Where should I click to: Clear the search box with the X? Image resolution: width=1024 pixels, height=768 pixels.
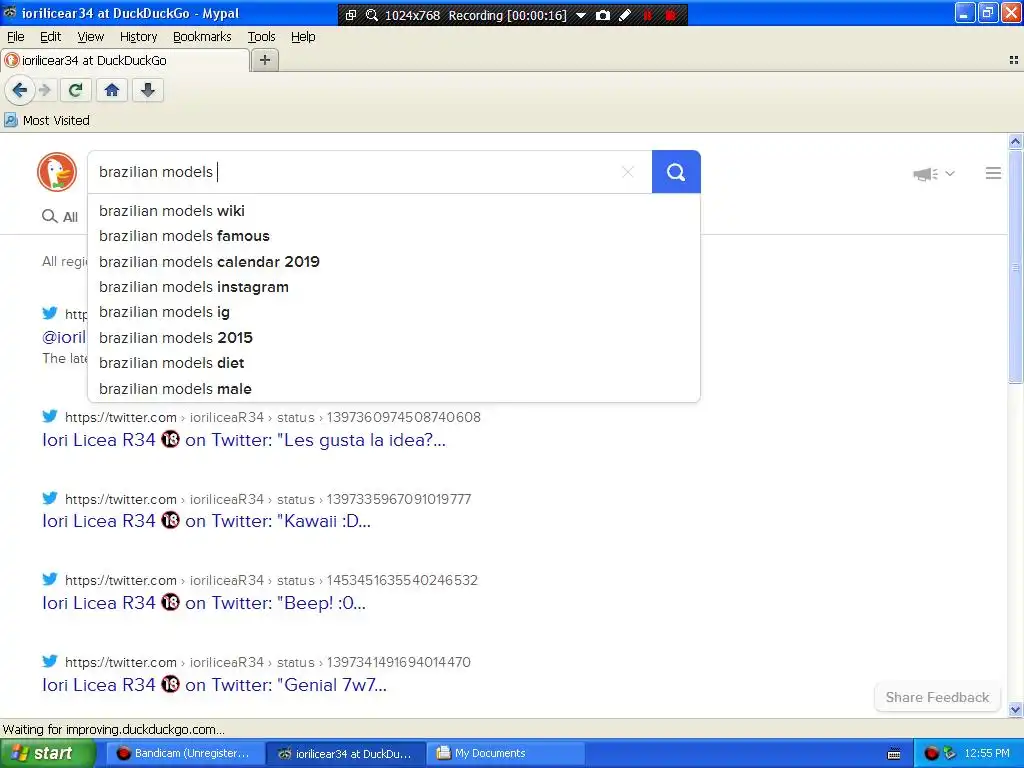point(628,172)
